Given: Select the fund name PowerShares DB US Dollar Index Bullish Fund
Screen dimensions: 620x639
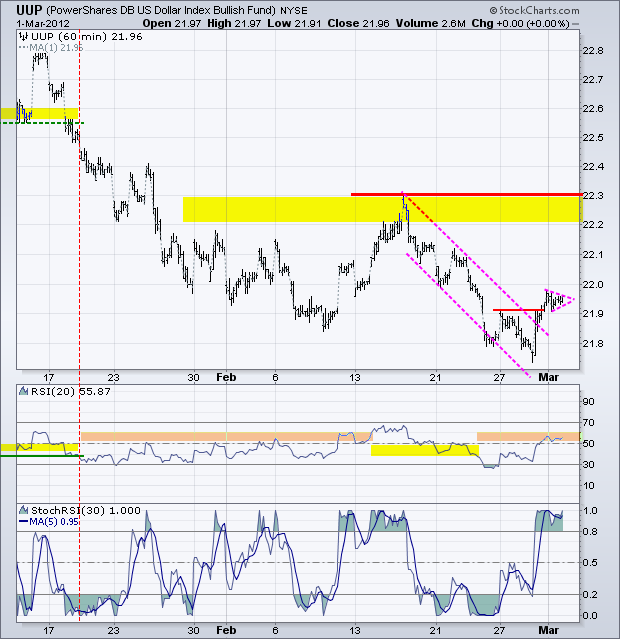Looking at the screenshot, I should click(161, 11).
